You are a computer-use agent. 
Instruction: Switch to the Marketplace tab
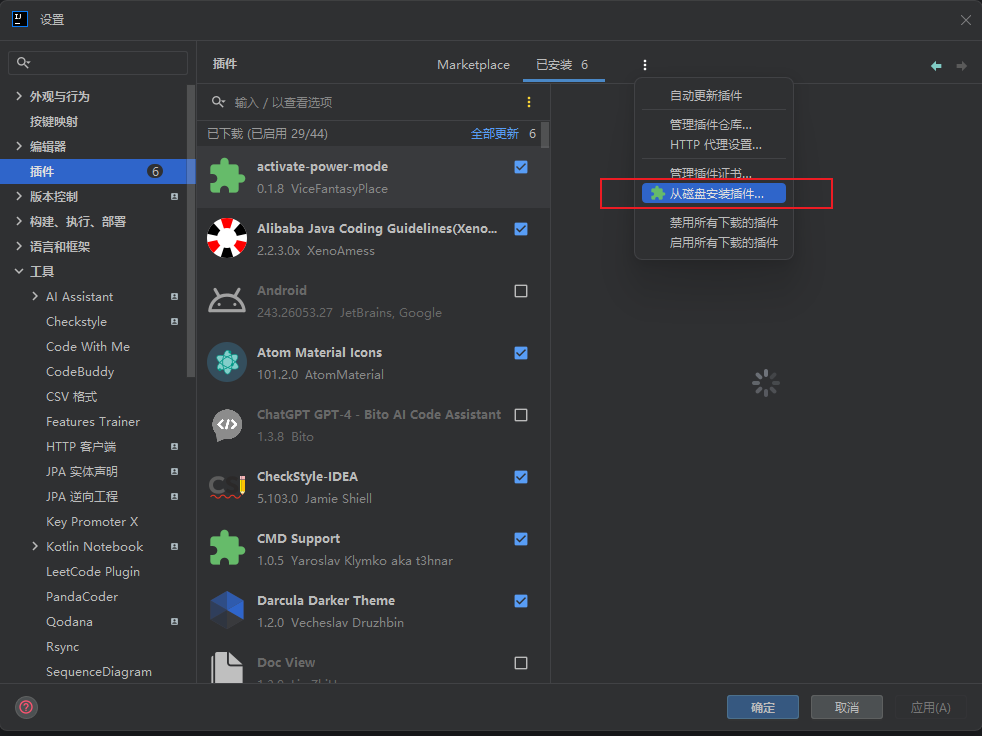473,65
